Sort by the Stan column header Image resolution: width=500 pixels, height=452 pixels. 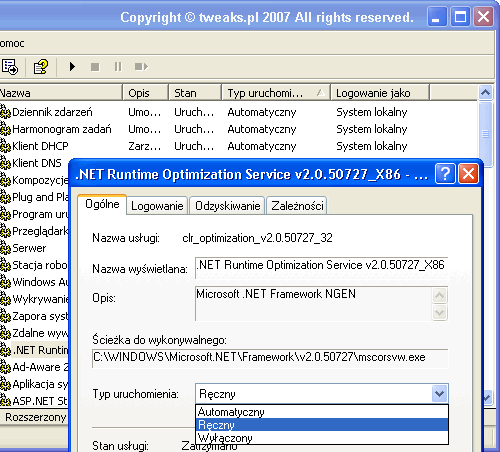195,93
